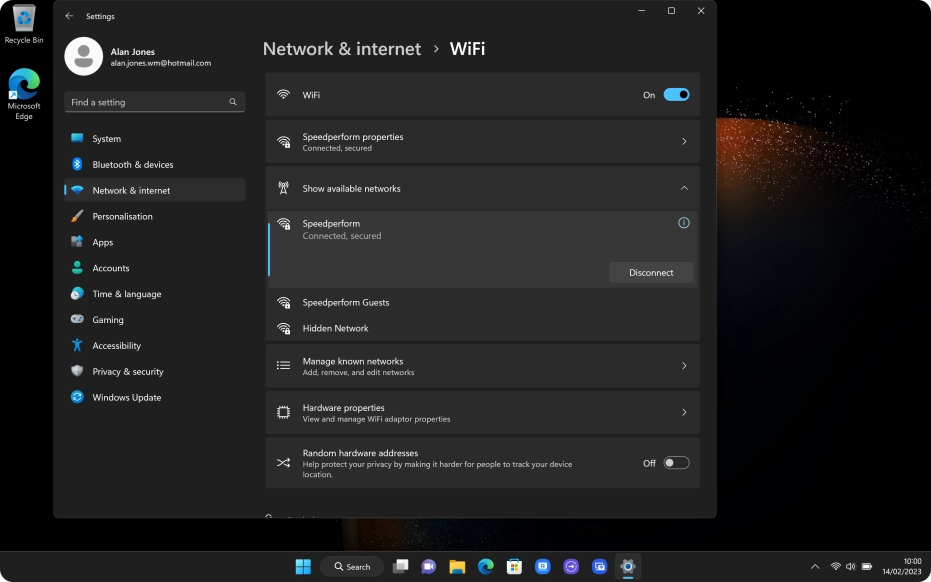Click the Speedperform info icon
931x582 pixels.
[684, 223]
